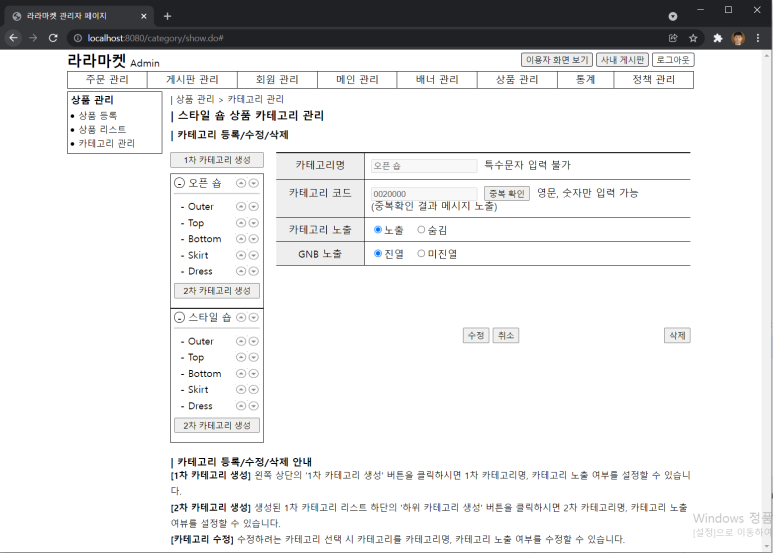This screenshot has width=773, height=553.
Task: Click the 1차 카테고리 생성 button
Action: point(217,160)
